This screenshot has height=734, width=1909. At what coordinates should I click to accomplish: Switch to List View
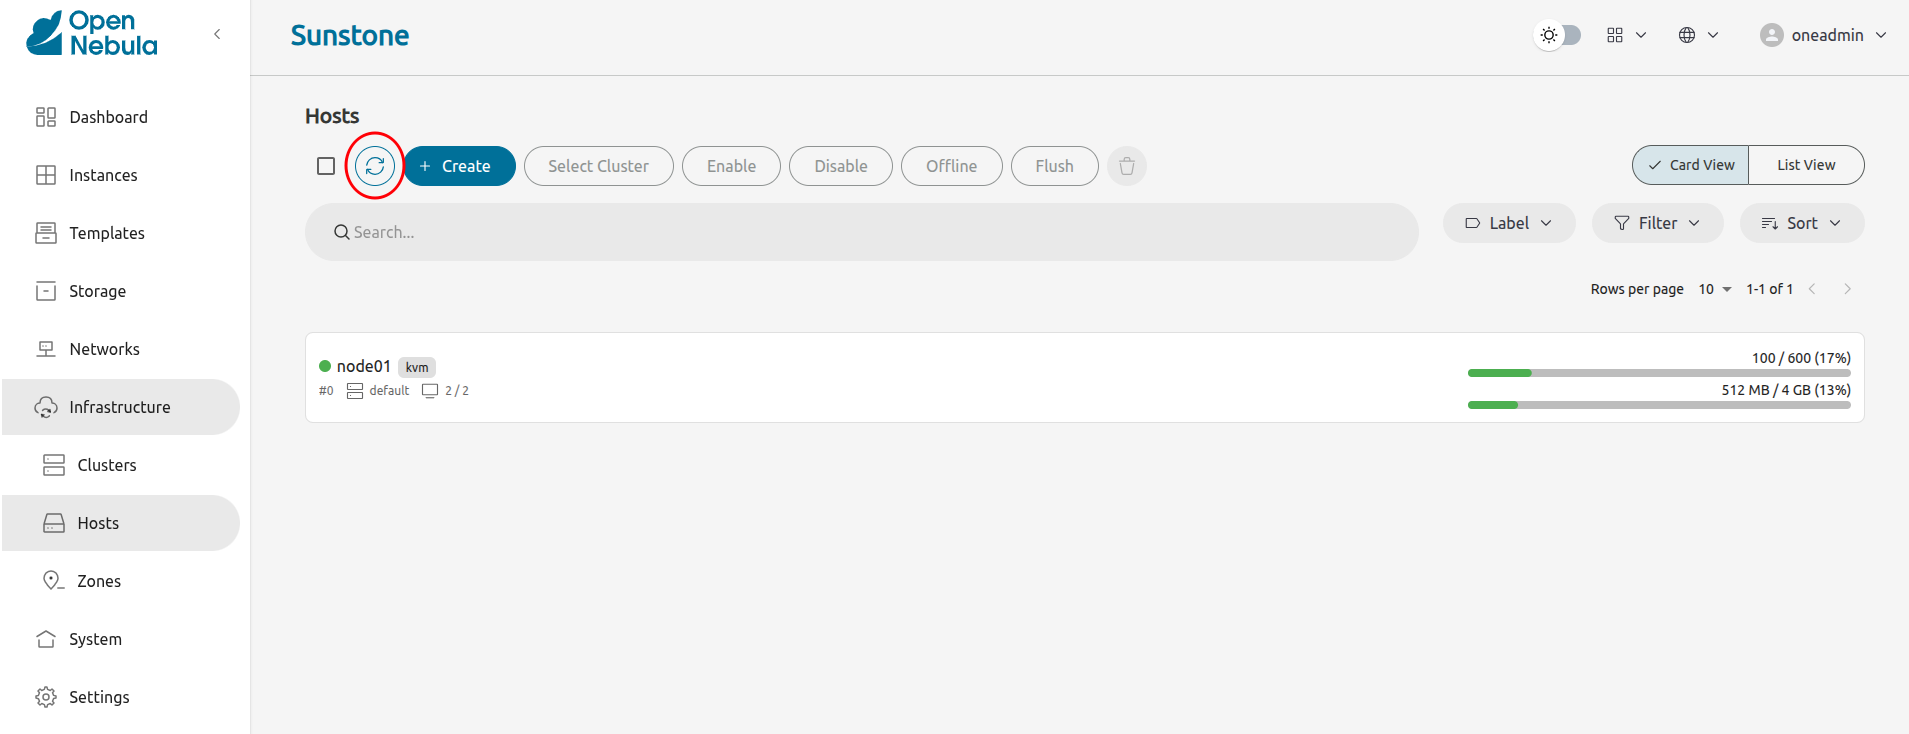(1805, 165)
